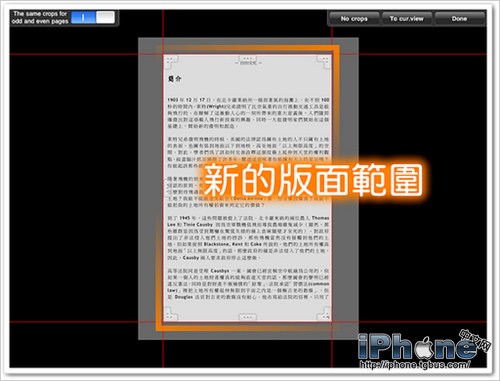Click the paragraph mentioning Thomas Lee and Tinie Causby
Viewport: 500px width, 381px height.
[x=248, y=238]
